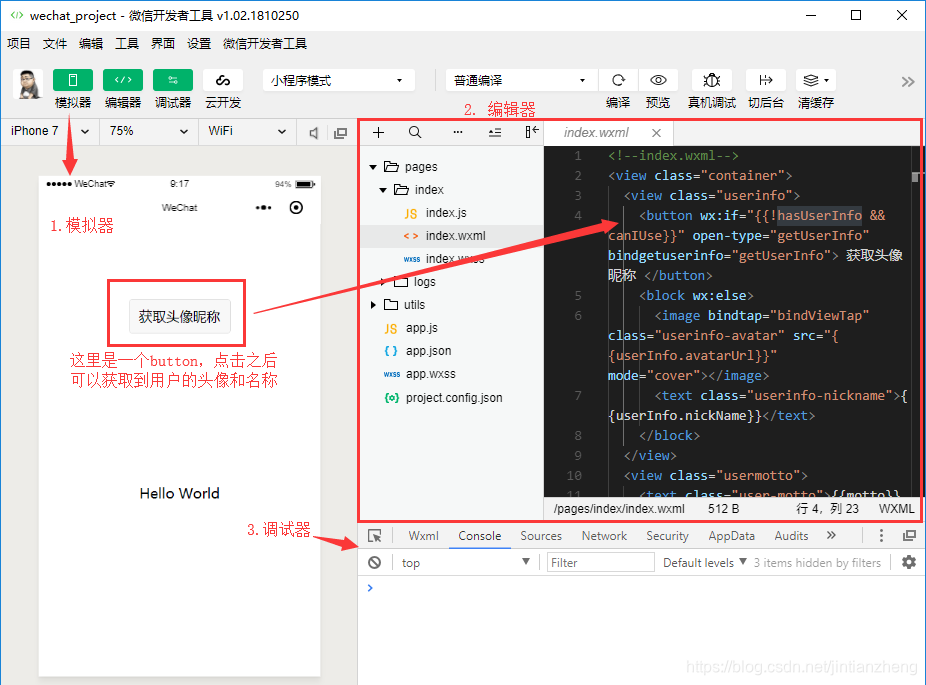Open the 工具 menu

tap(126, 44)
